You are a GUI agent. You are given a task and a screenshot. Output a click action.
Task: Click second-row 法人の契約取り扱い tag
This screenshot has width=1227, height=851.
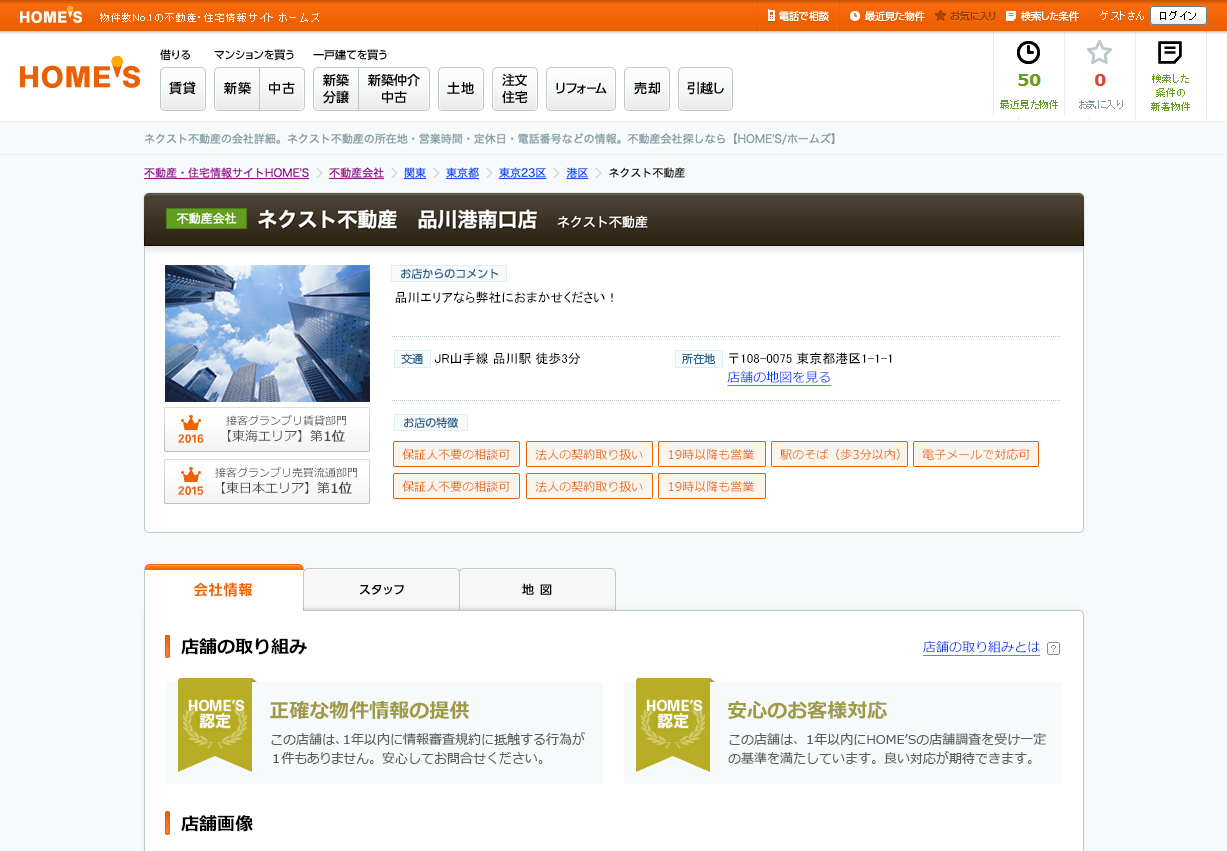589,486
